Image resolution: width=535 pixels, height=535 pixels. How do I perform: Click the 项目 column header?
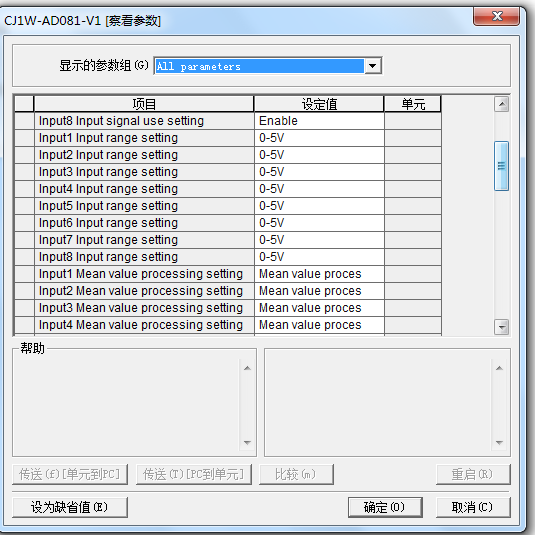[144, 104]
